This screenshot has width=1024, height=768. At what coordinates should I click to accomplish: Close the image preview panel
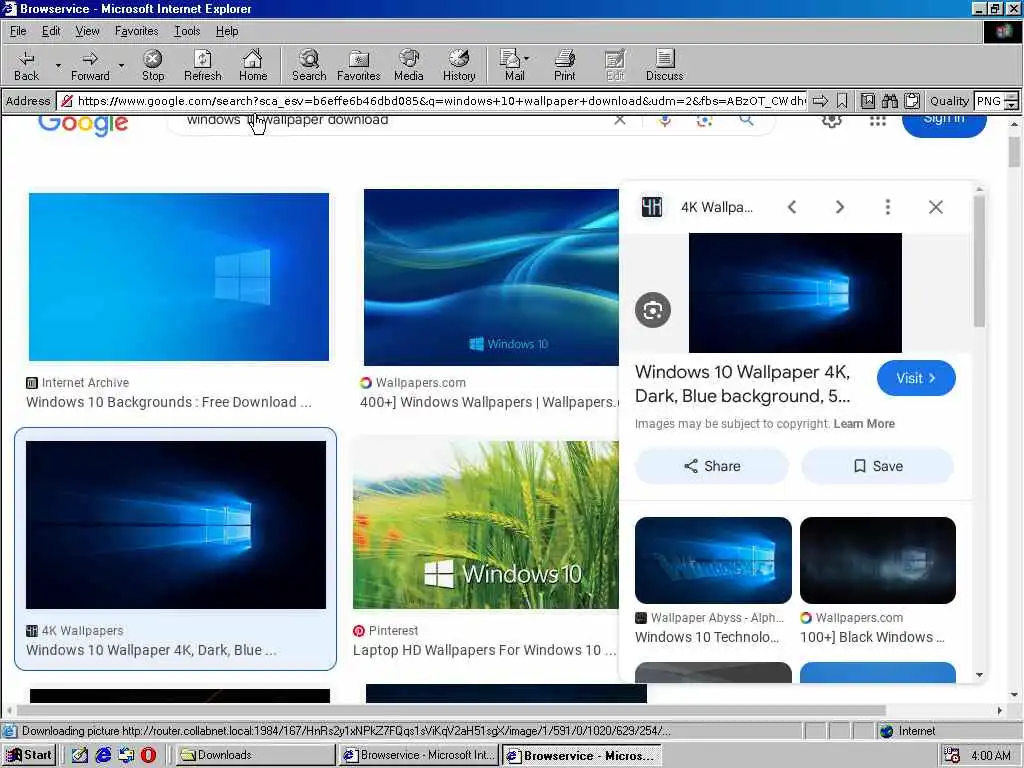[935, 207]
